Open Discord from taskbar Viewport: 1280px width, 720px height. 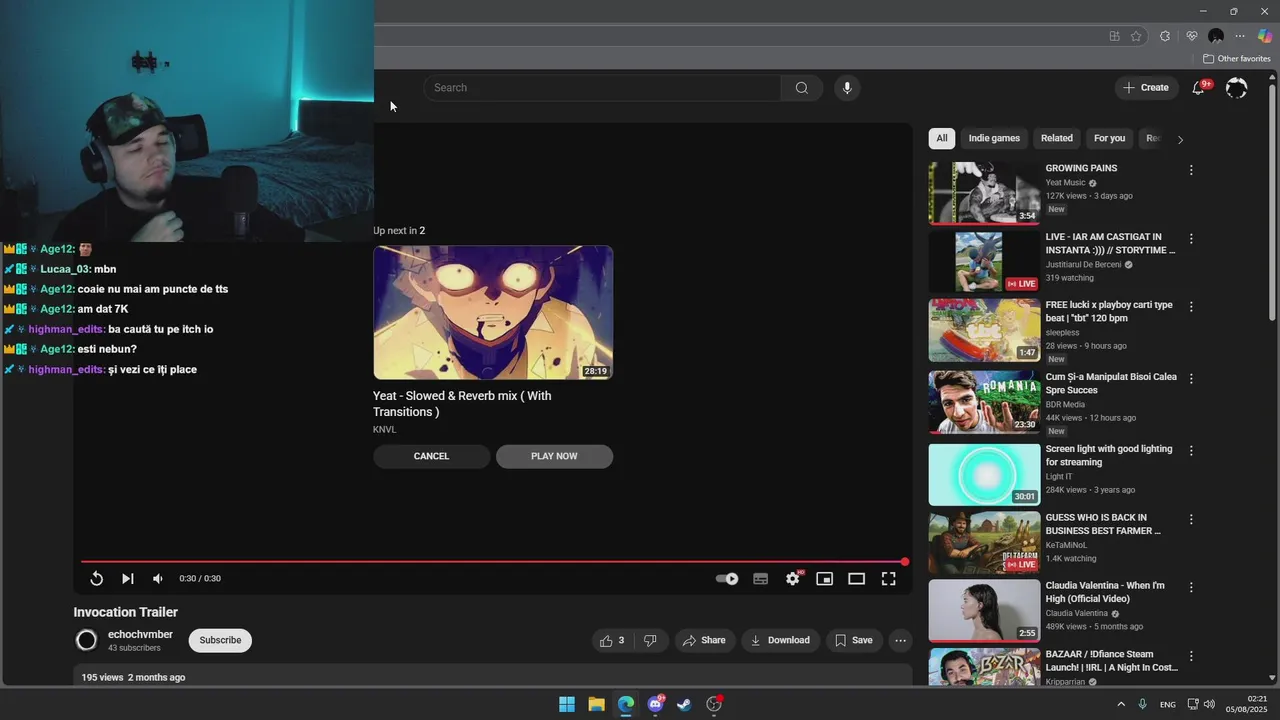click(x=655, y=704)
